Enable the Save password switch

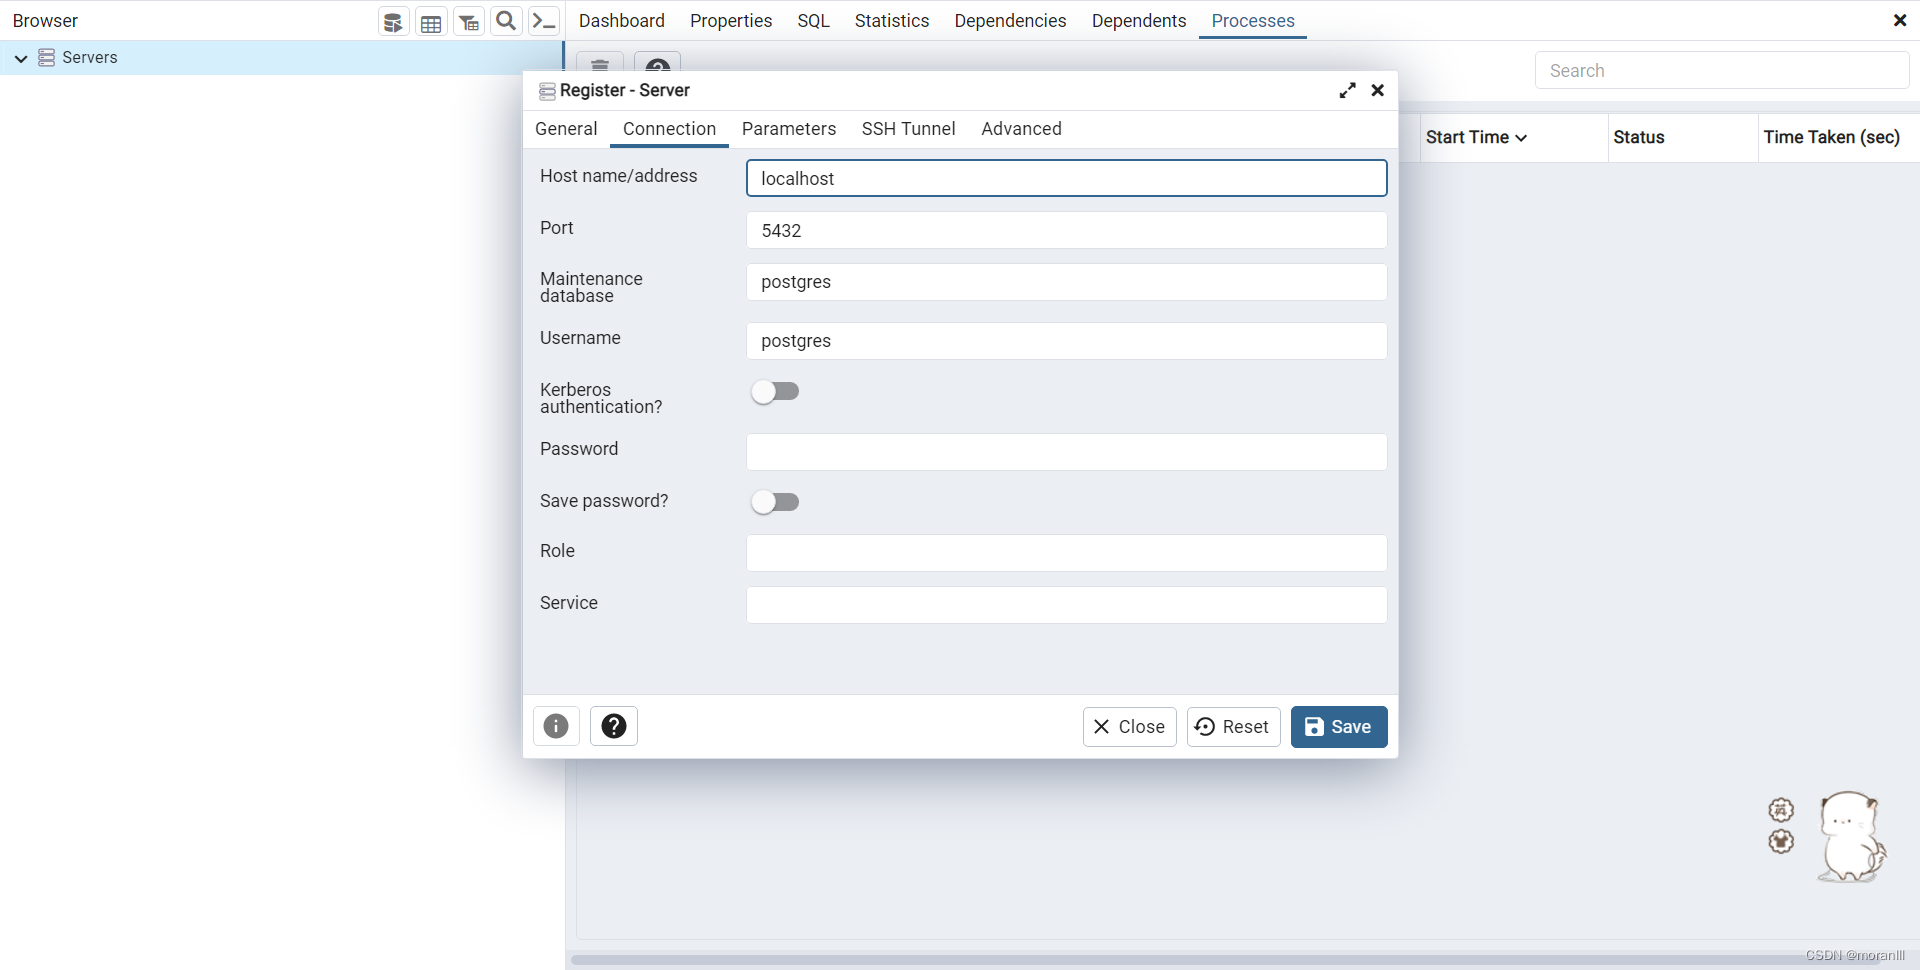[775, 502]
